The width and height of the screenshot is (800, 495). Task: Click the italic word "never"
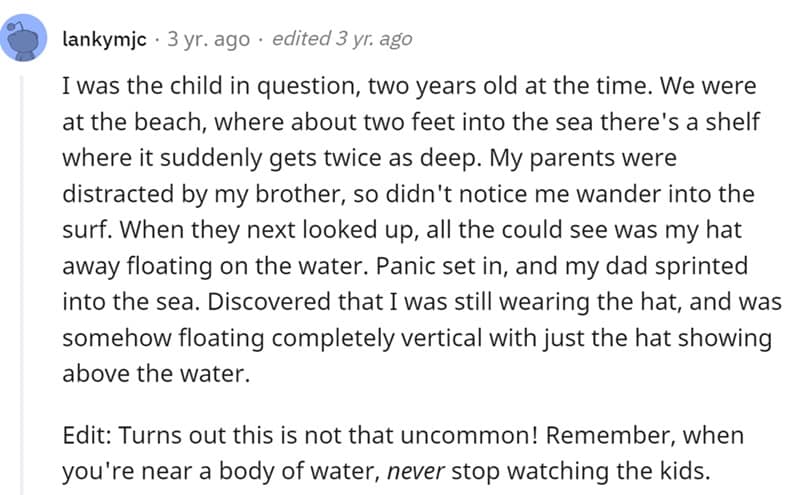[414, 469]
